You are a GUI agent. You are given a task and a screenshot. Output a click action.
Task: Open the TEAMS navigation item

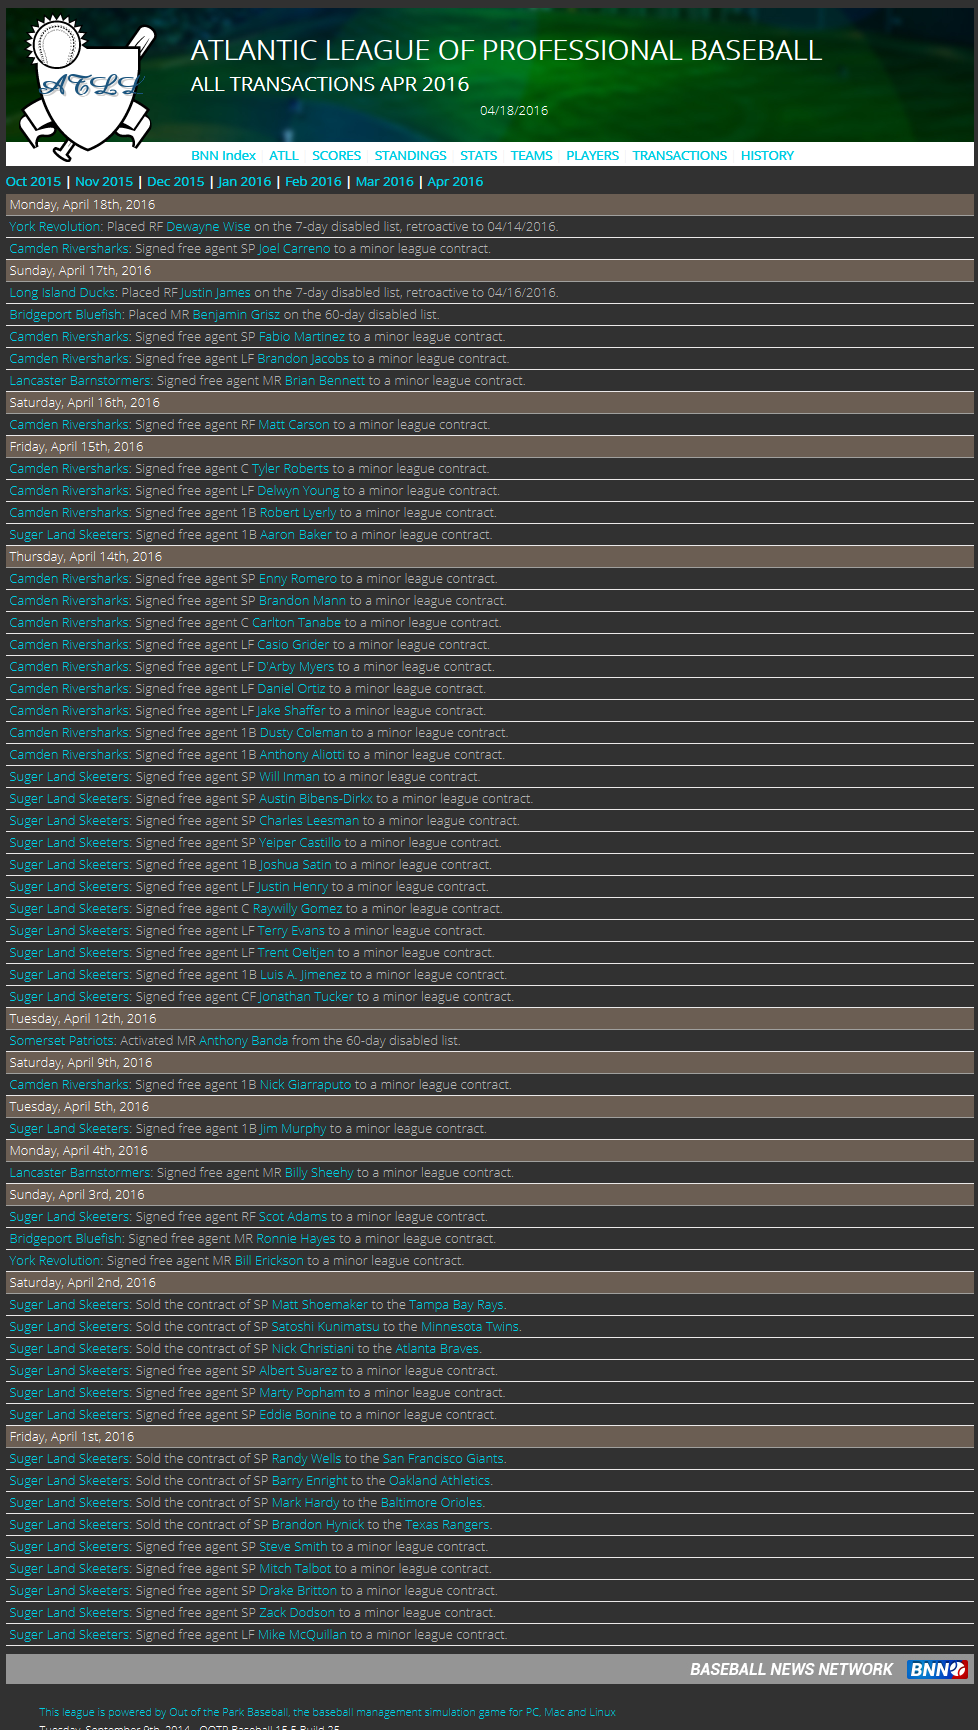[x=531, y=155]
